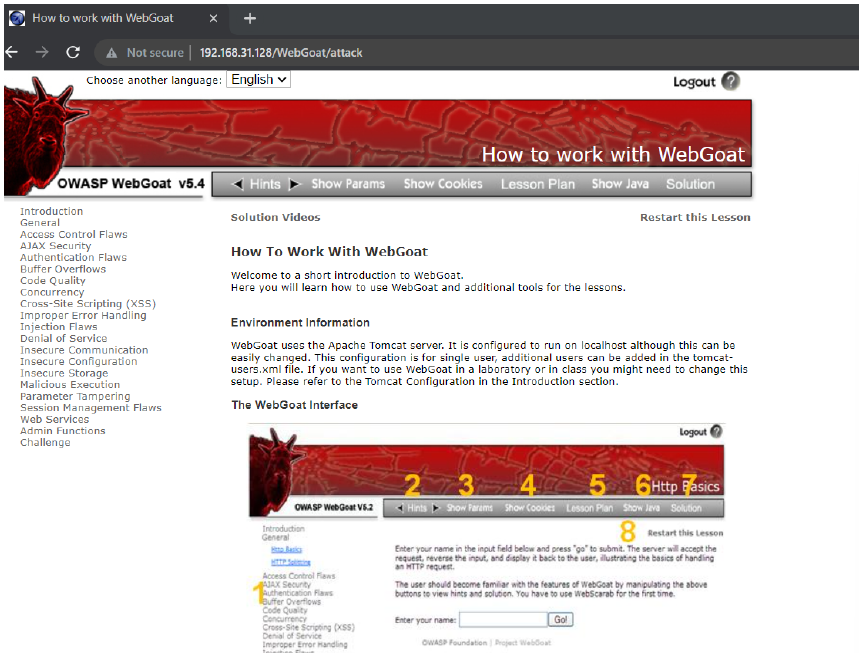Show previous hint with left arrow
This screenshot has height=657, width=863.
tap(237, 184)
